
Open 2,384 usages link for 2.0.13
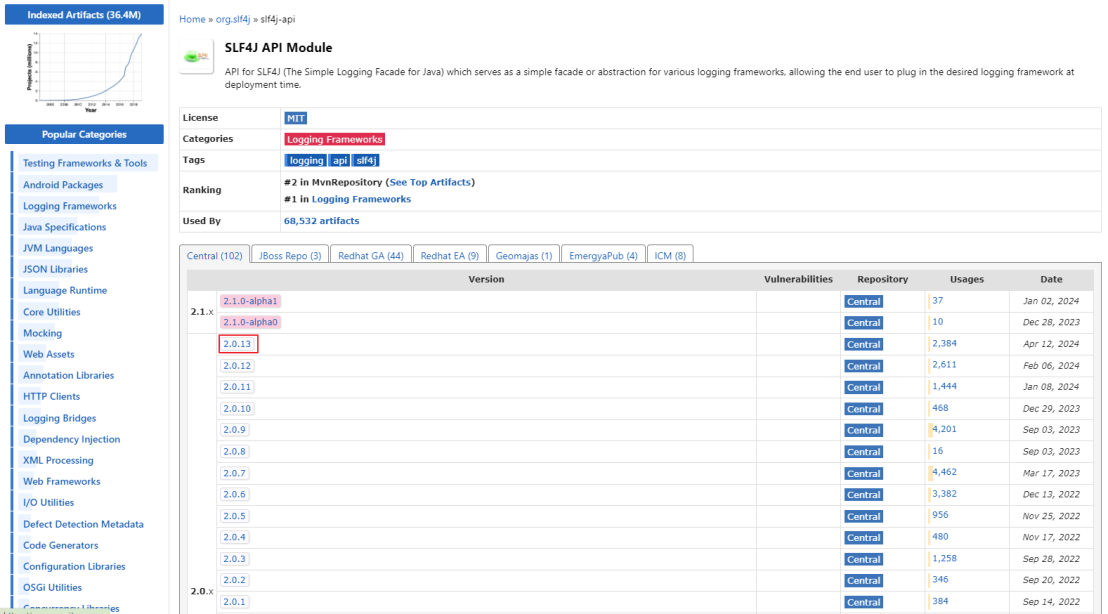[944, 343]
